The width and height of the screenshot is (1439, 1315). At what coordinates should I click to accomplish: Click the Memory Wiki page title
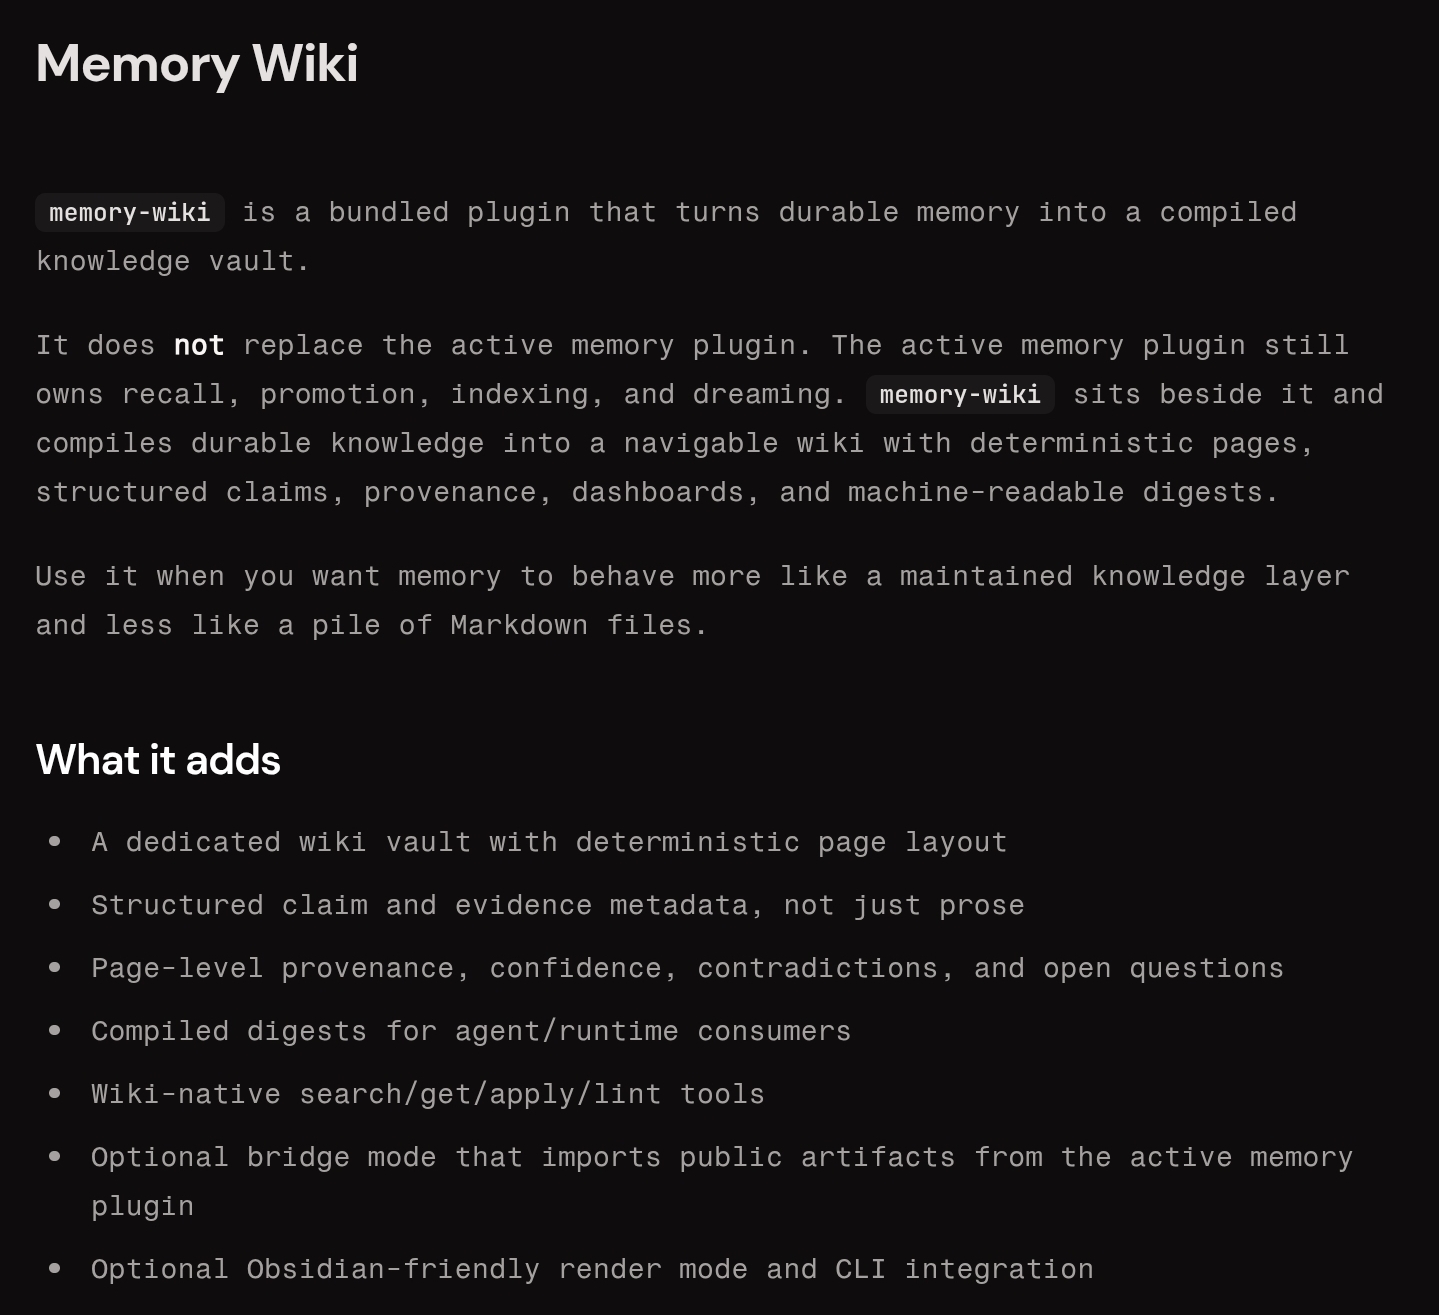tap(197, 64)
